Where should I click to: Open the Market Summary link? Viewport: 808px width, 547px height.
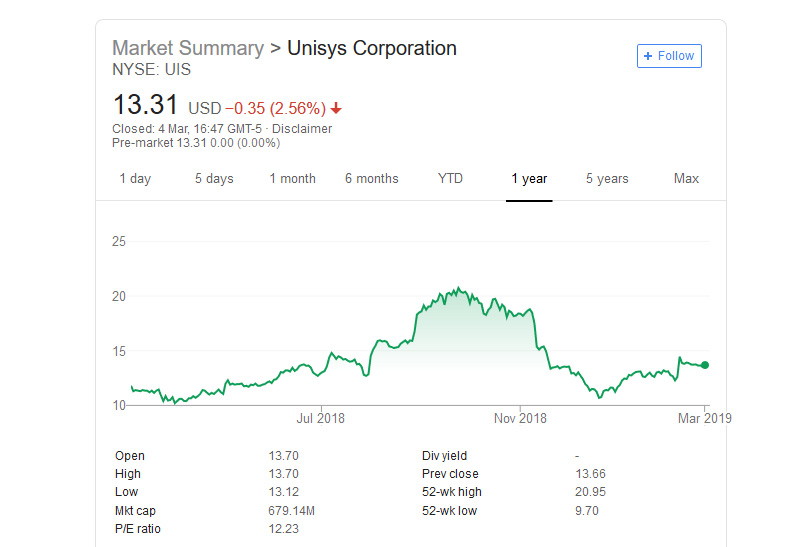tap(188, 48)
